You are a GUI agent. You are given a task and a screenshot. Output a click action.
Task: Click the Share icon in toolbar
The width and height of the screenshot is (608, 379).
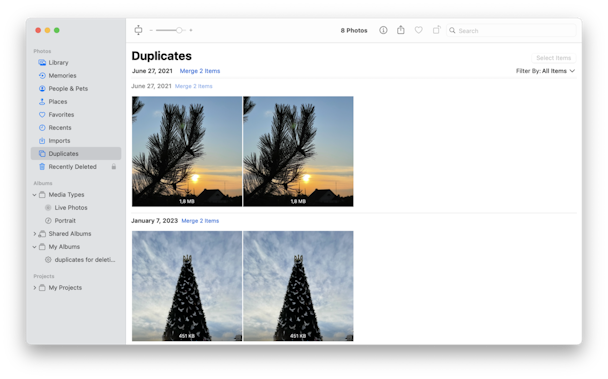click(x=401, y=30)
